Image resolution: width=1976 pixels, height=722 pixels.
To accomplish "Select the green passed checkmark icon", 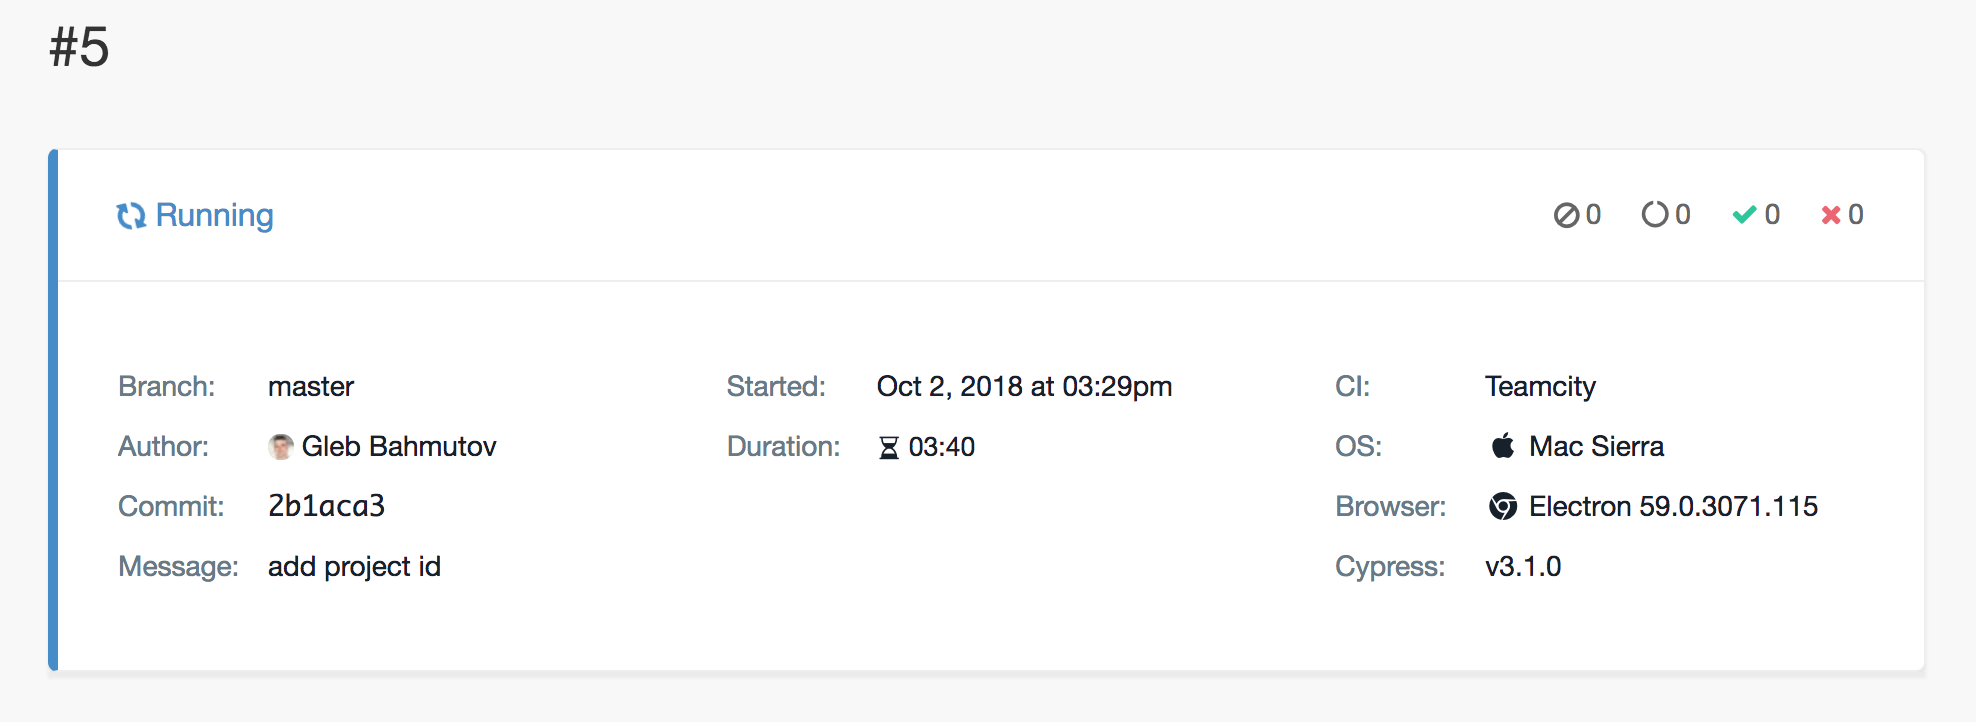I will (x=1744, y=214).
